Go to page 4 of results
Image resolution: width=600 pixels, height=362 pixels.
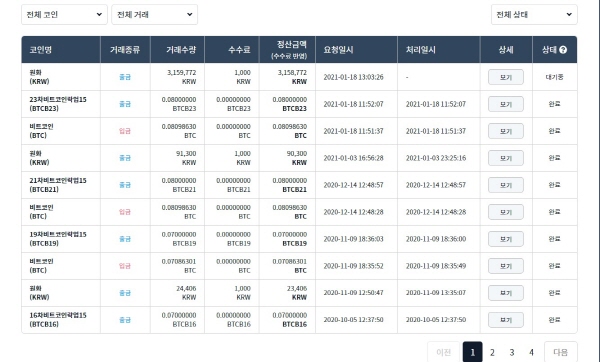(531, 352)
